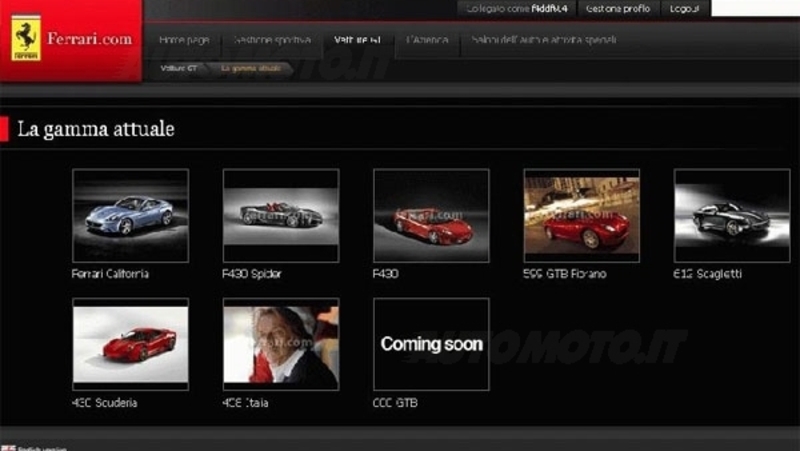Click the Ferrari.com site title
Image resolution: width=800 pixels, height=451 pixels.
pos(90,39)
